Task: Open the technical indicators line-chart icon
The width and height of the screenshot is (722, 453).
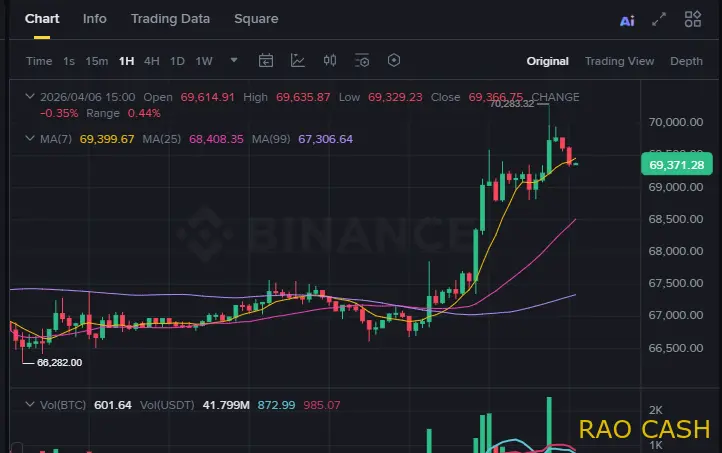Action: 298,61
